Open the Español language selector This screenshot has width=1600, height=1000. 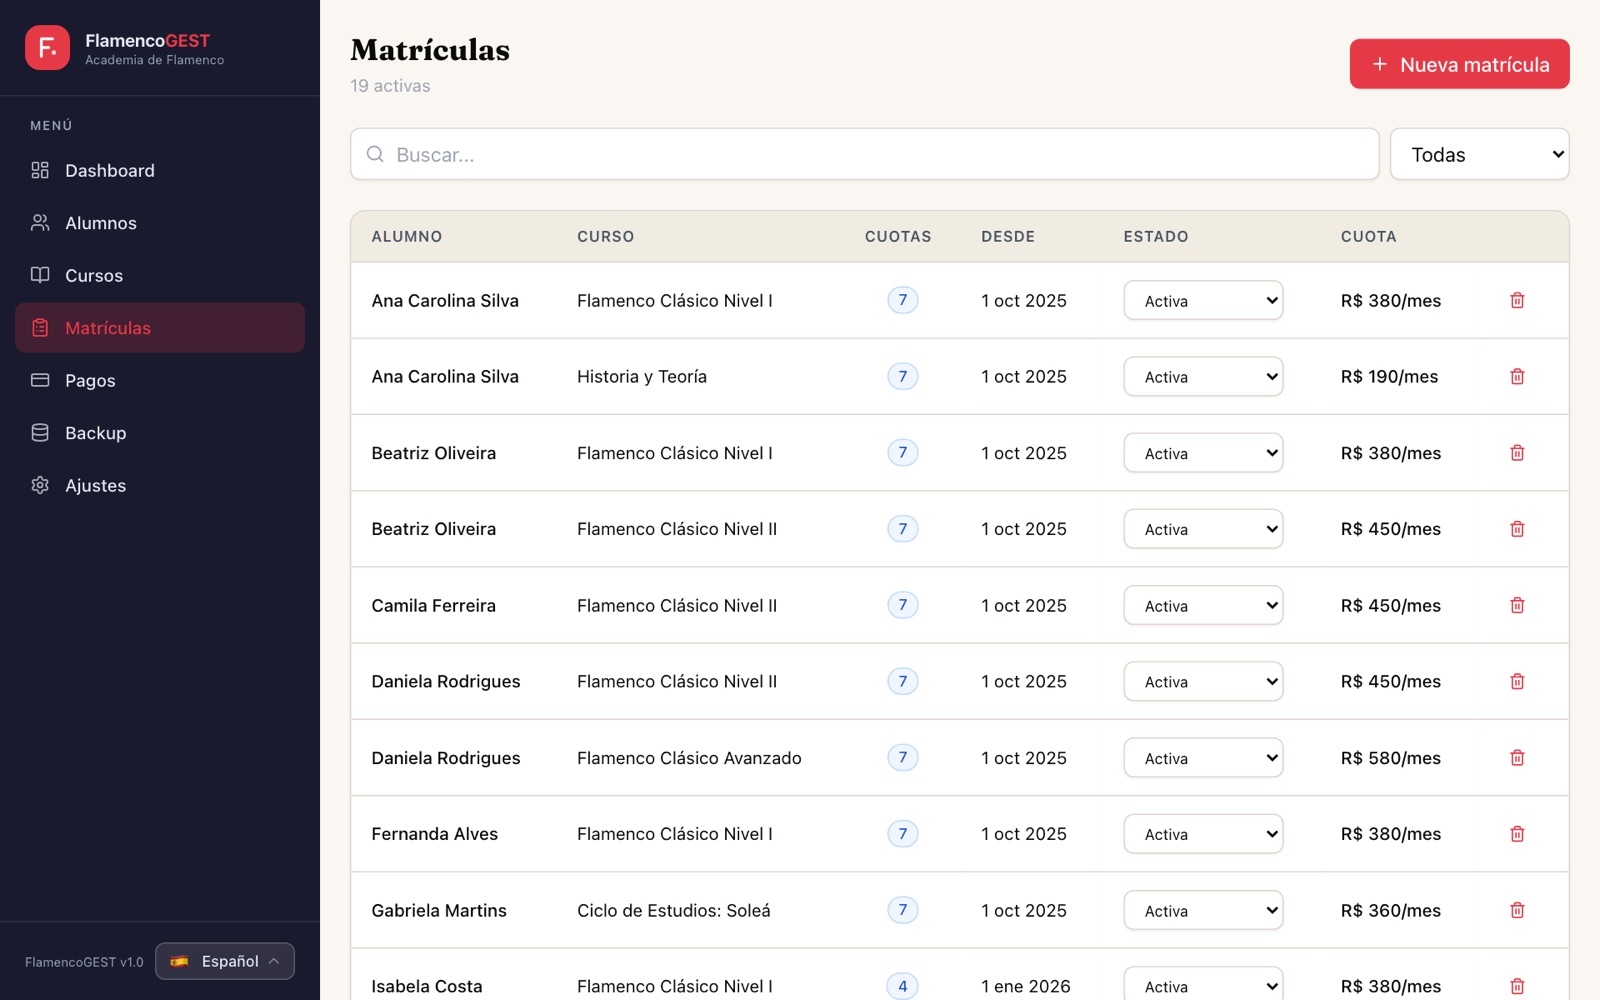pyautogui.click(x=225, y=961)
